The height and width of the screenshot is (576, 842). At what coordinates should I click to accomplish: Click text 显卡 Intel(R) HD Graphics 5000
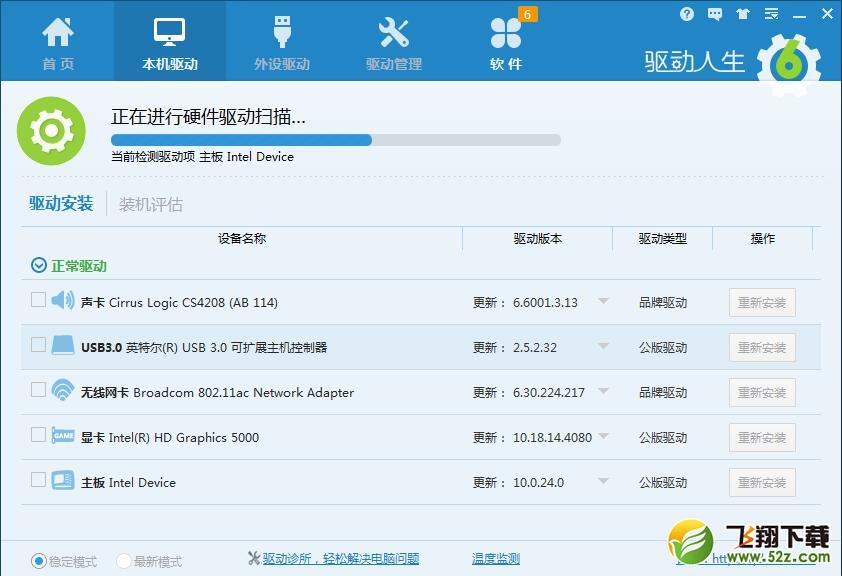(170, 438)
